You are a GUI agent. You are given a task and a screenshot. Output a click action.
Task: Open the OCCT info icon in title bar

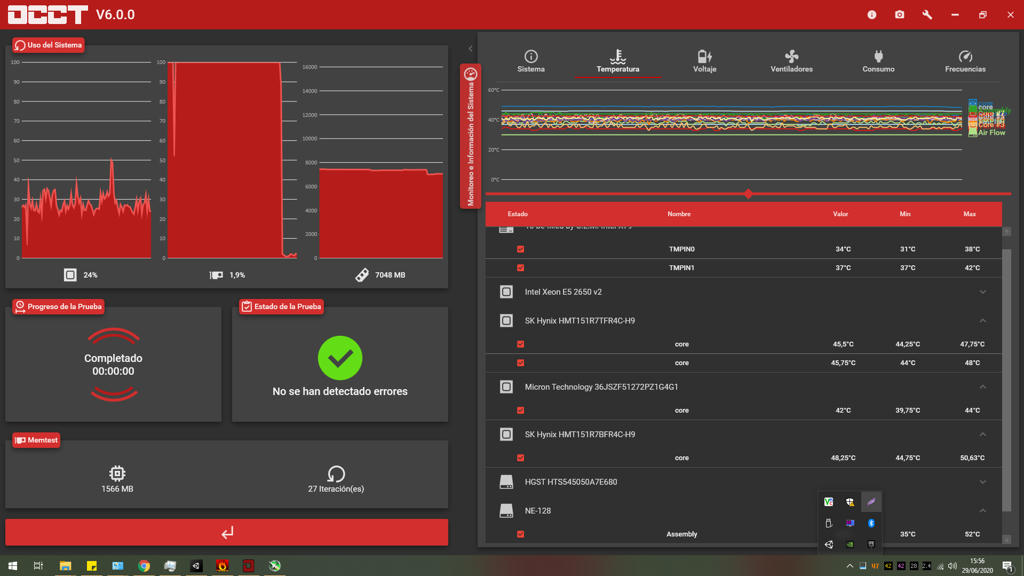tap(872, 14)
